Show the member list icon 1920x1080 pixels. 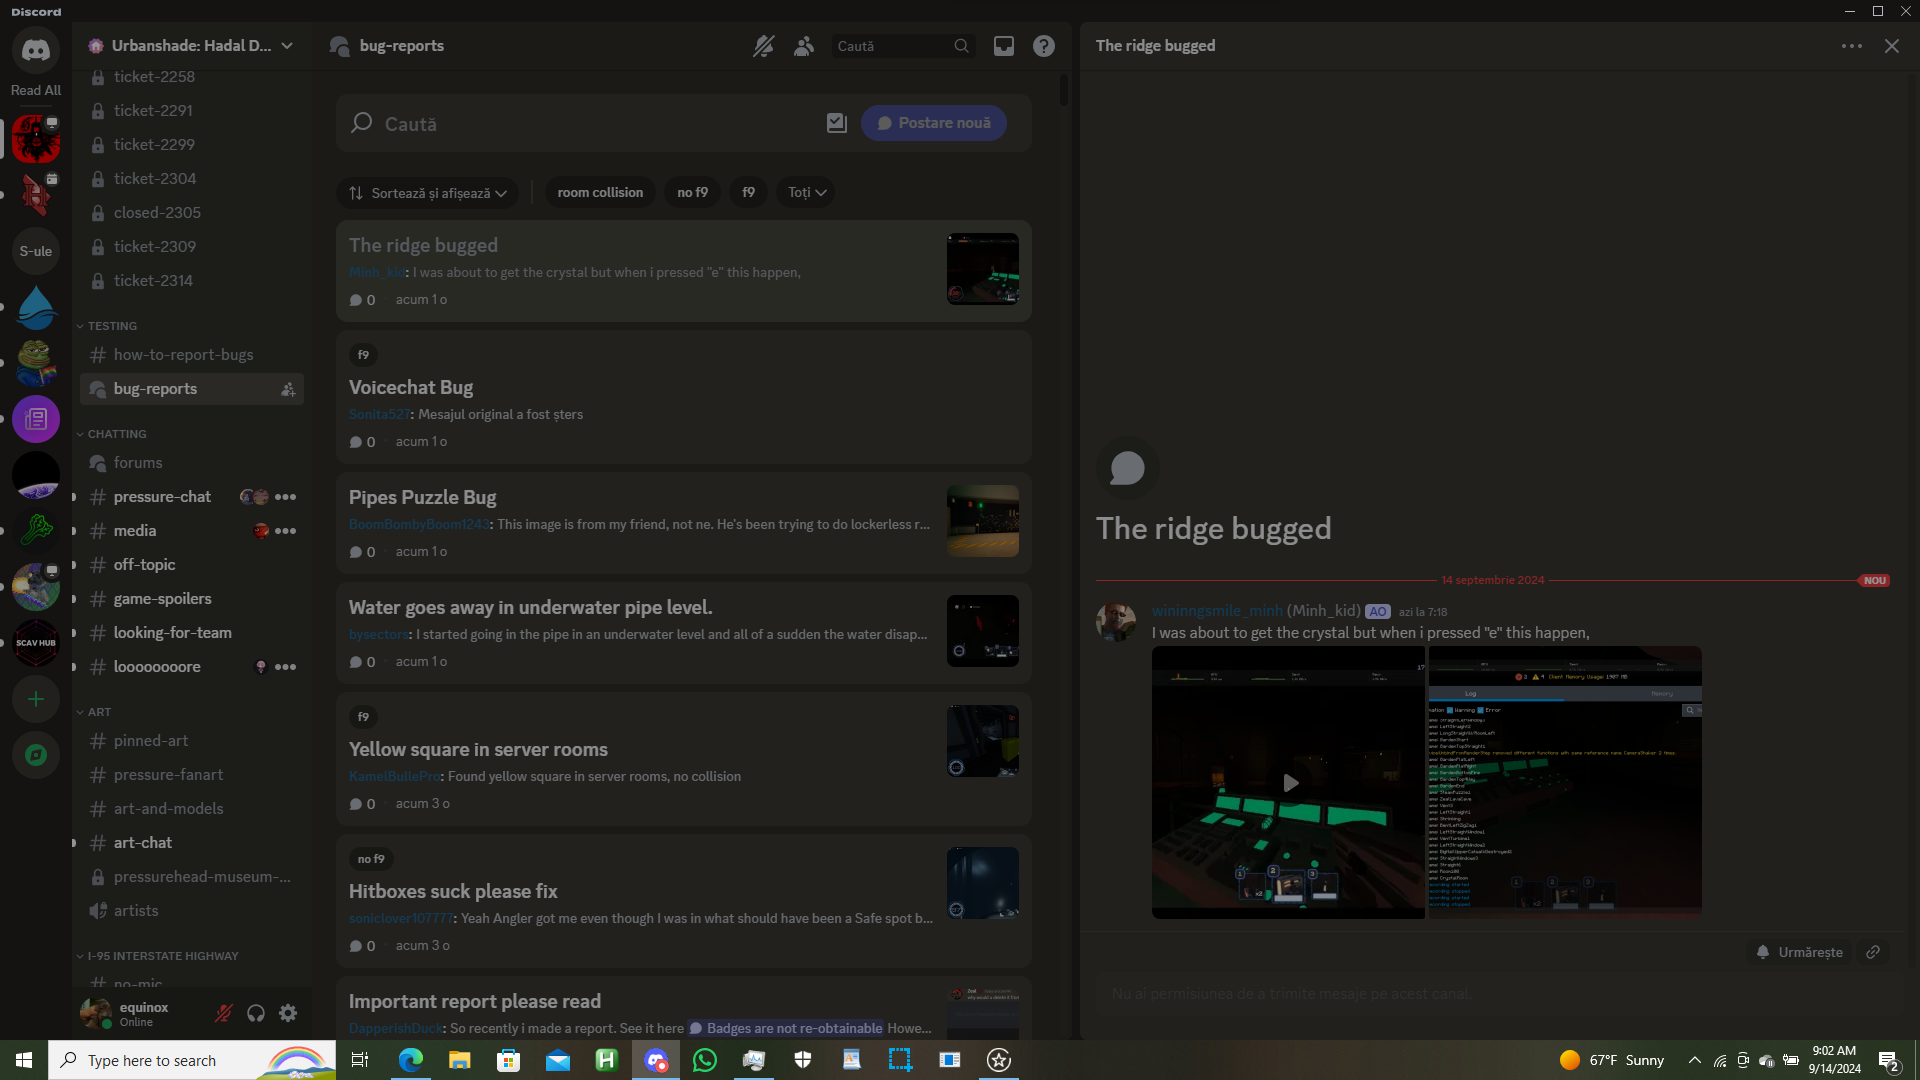pyautogui.click(x=803, y=46)
